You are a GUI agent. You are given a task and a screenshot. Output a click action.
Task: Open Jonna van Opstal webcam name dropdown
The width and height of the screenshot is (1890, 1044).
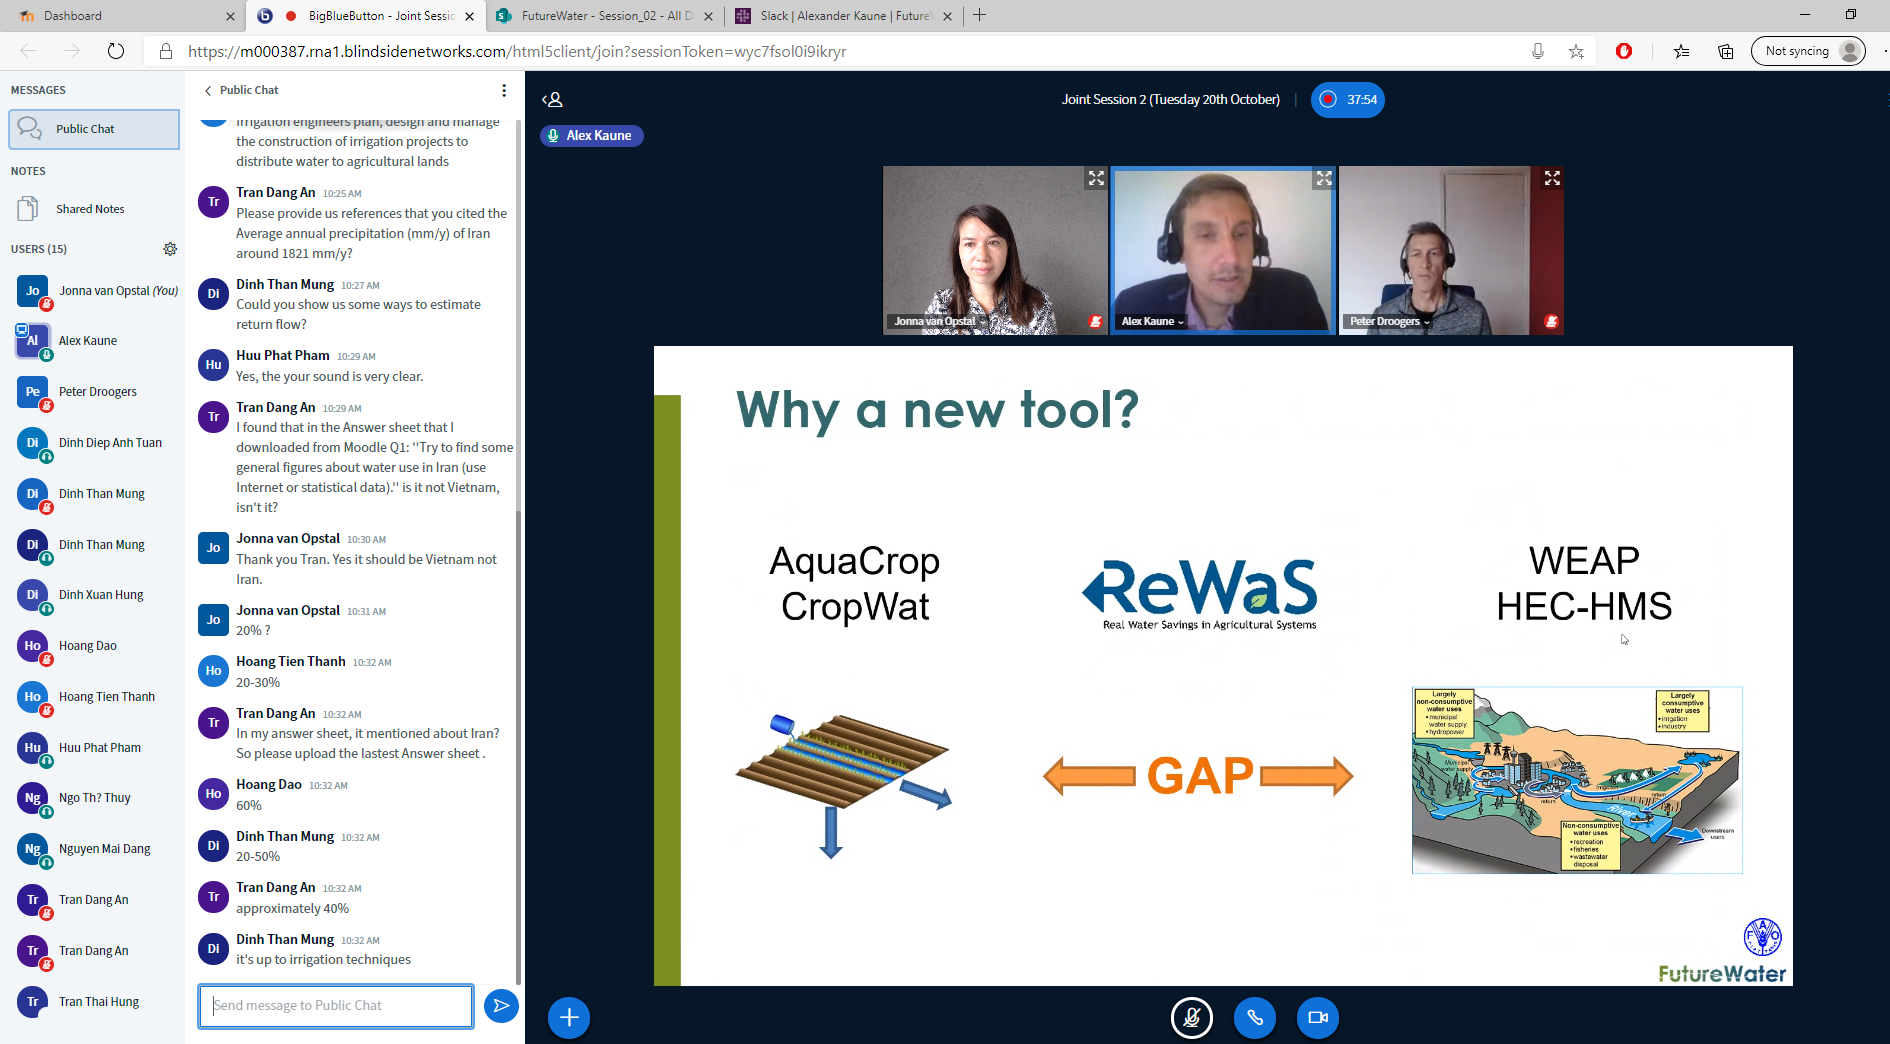(940, 321)
